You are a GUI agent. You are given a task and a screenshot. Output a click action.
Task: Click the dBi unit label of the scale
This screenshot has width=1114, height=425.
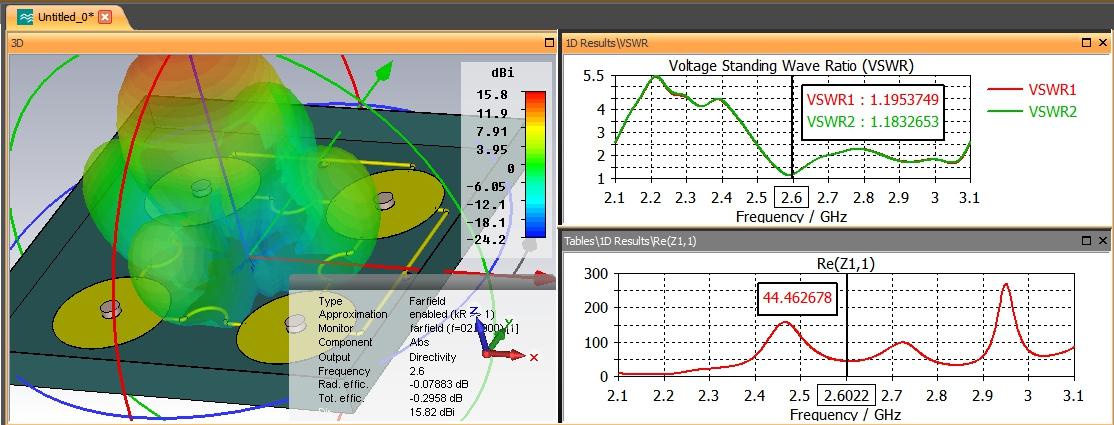point(502,73)
